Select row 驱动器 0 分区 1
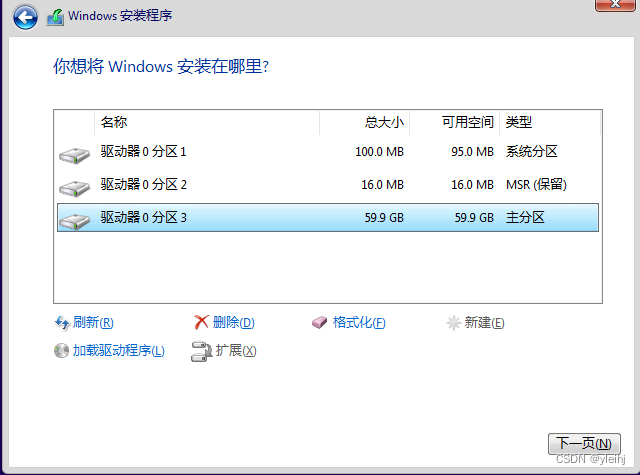Screen dimensions: 640x475 point(328,152)
